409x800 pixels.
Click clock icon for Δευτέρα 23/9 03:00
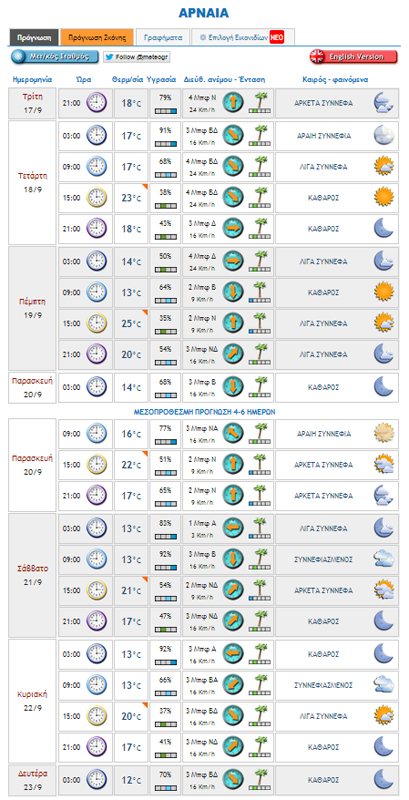point(97,780)
